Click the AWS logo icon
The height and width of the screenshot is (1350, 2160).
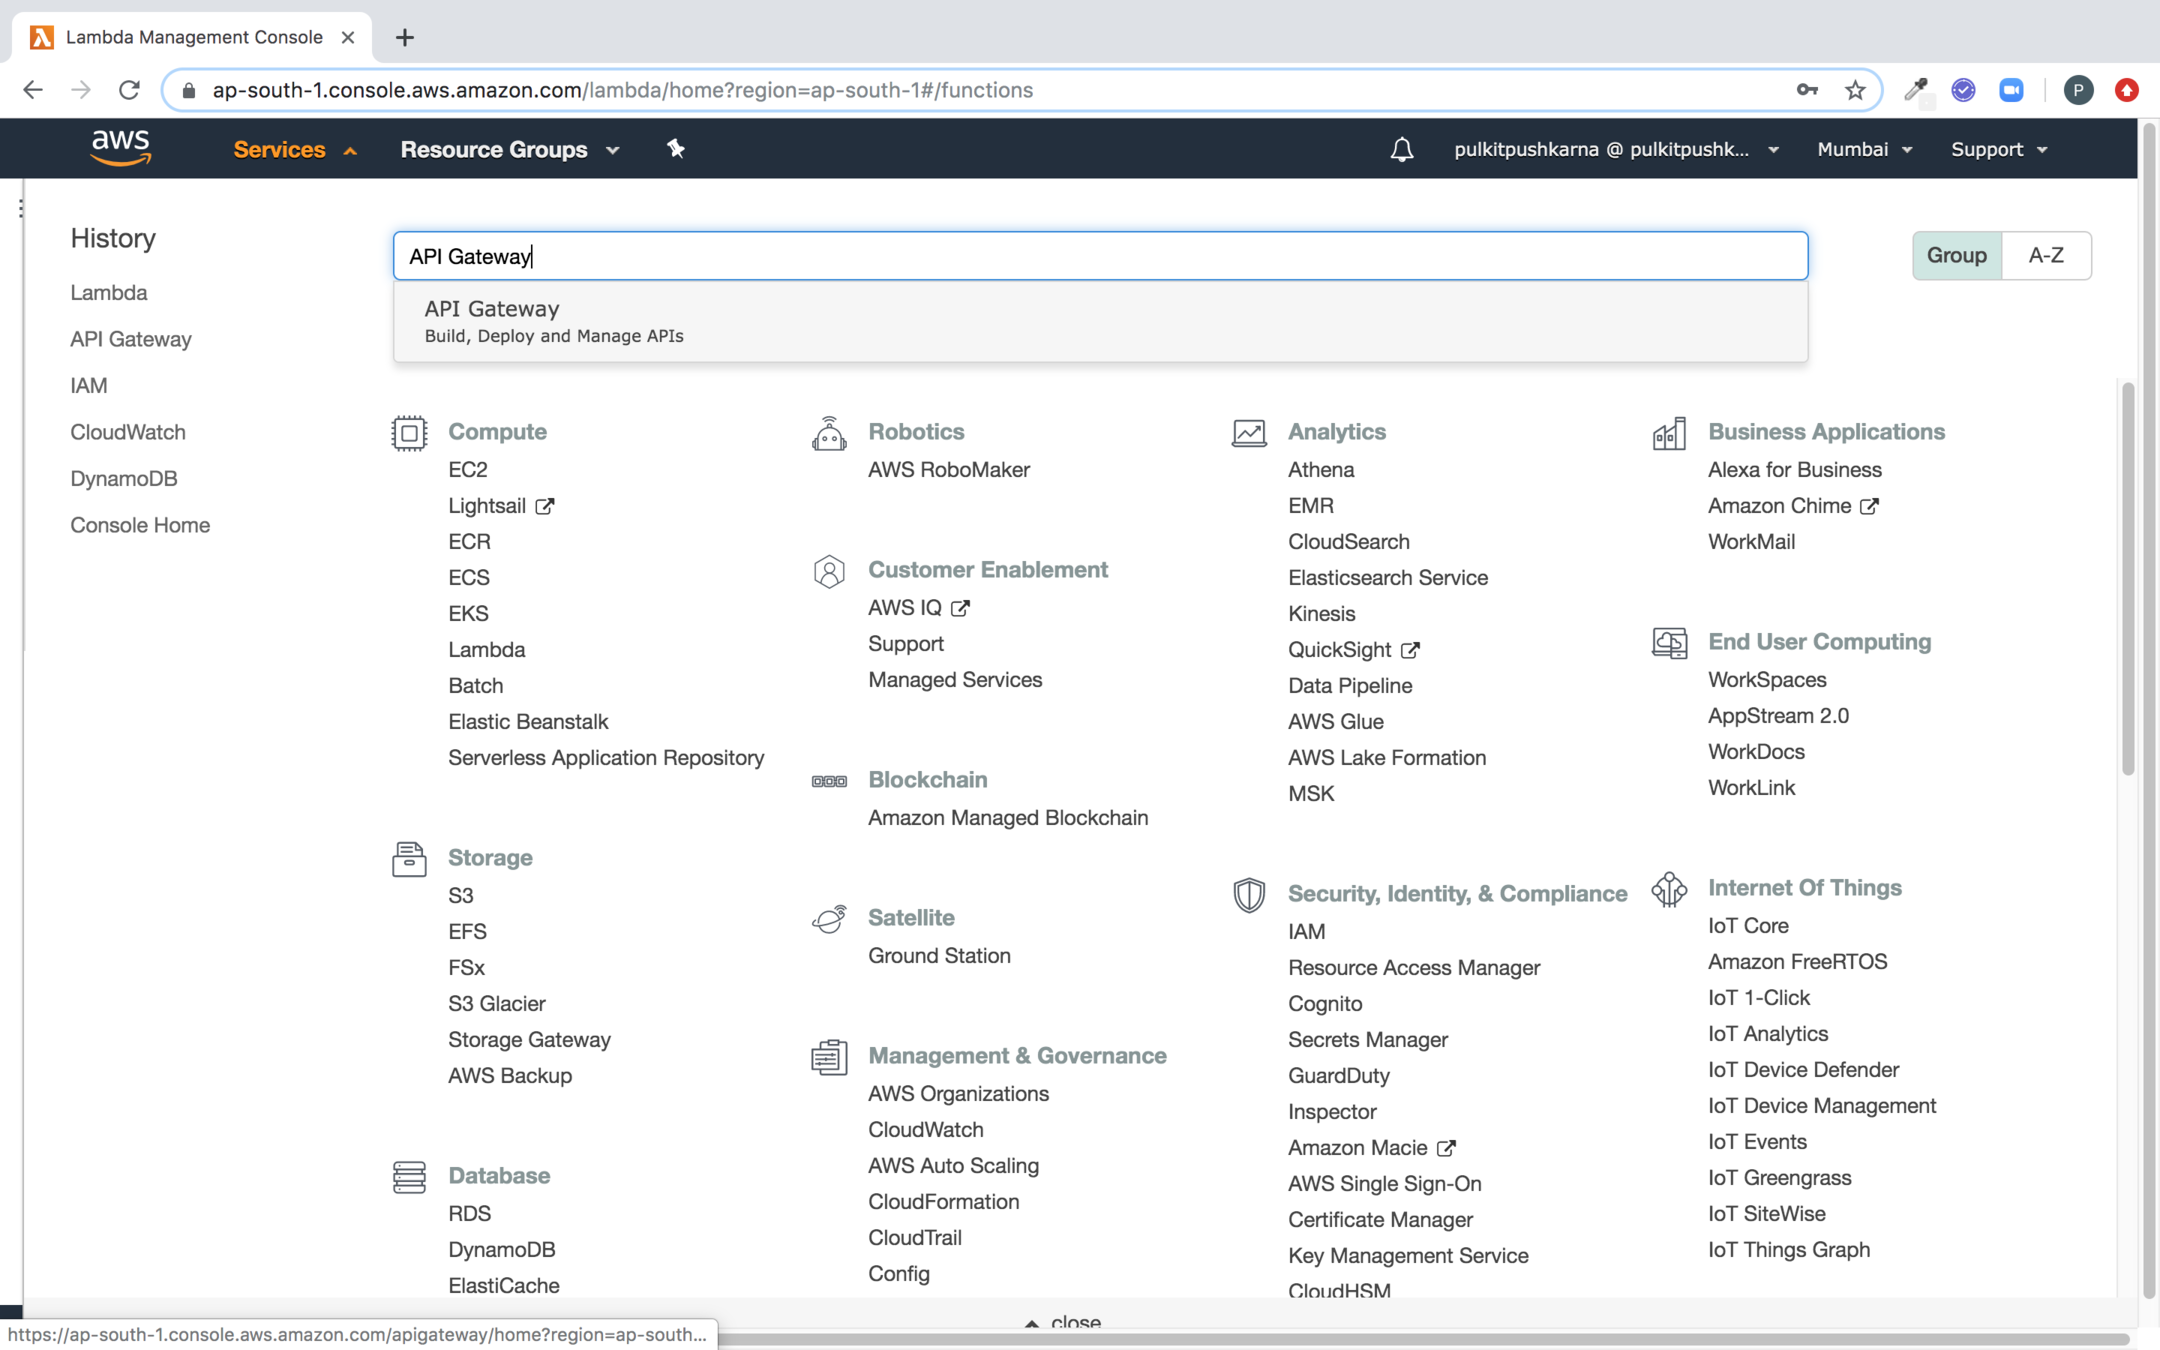click(120, 148)
